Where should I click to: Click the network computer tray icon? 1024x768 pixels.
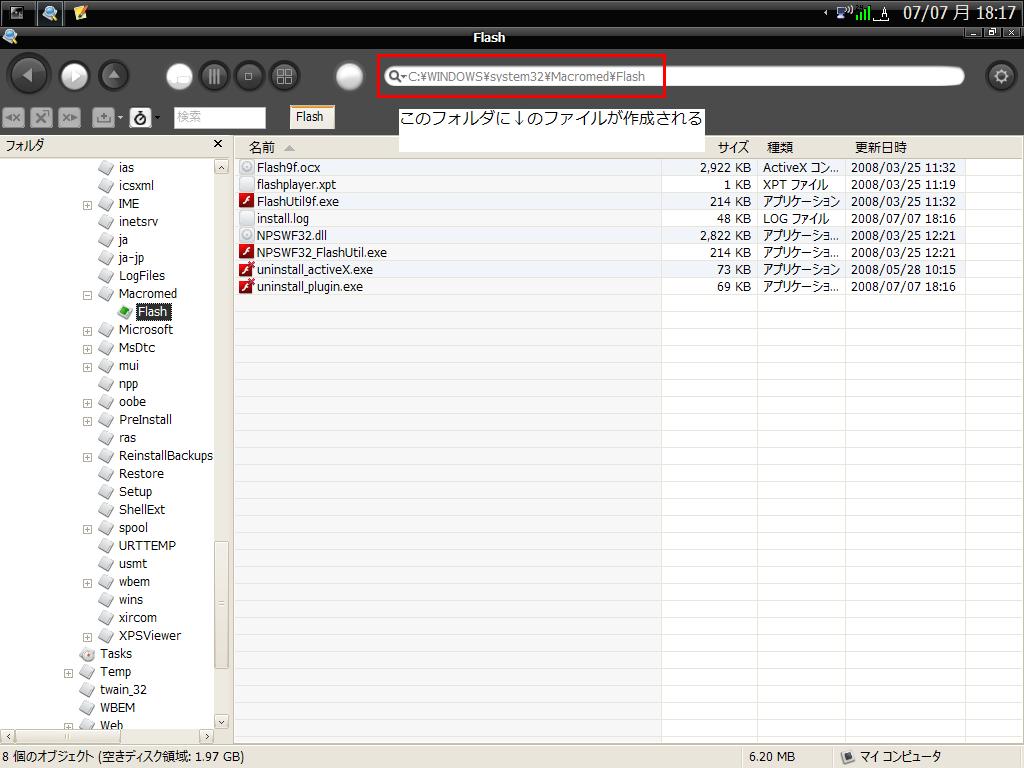(x=844, y=12)
